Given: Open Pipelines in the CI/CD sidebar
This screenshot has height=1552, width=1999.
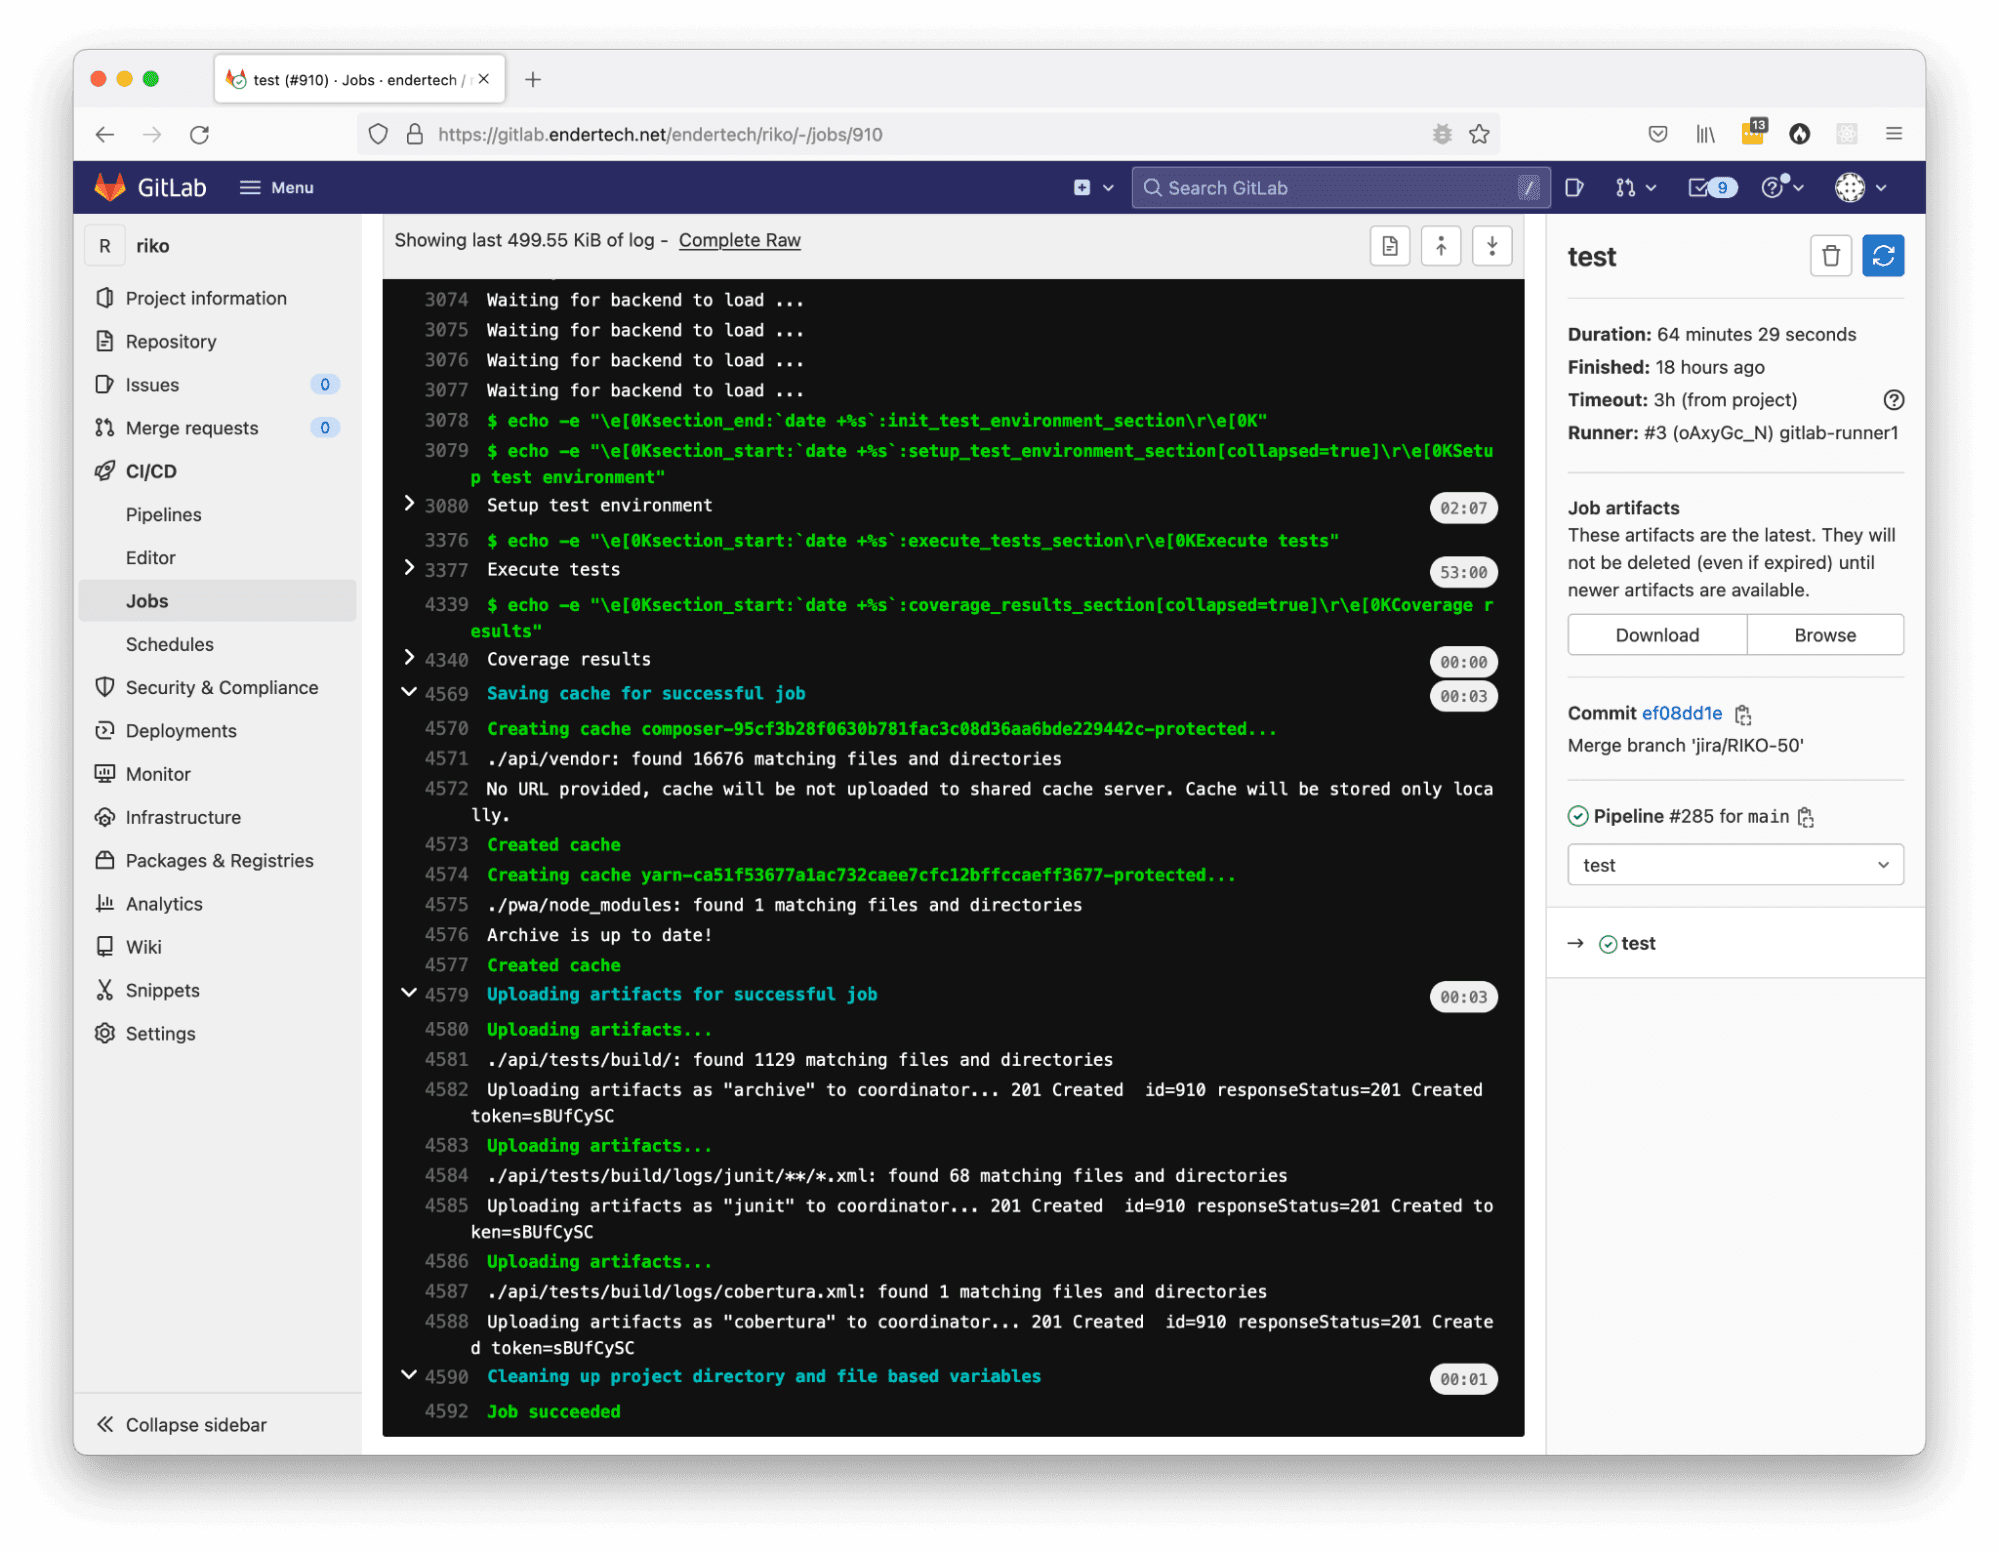Looking at the screenshot, I should (x=164, y=514).
